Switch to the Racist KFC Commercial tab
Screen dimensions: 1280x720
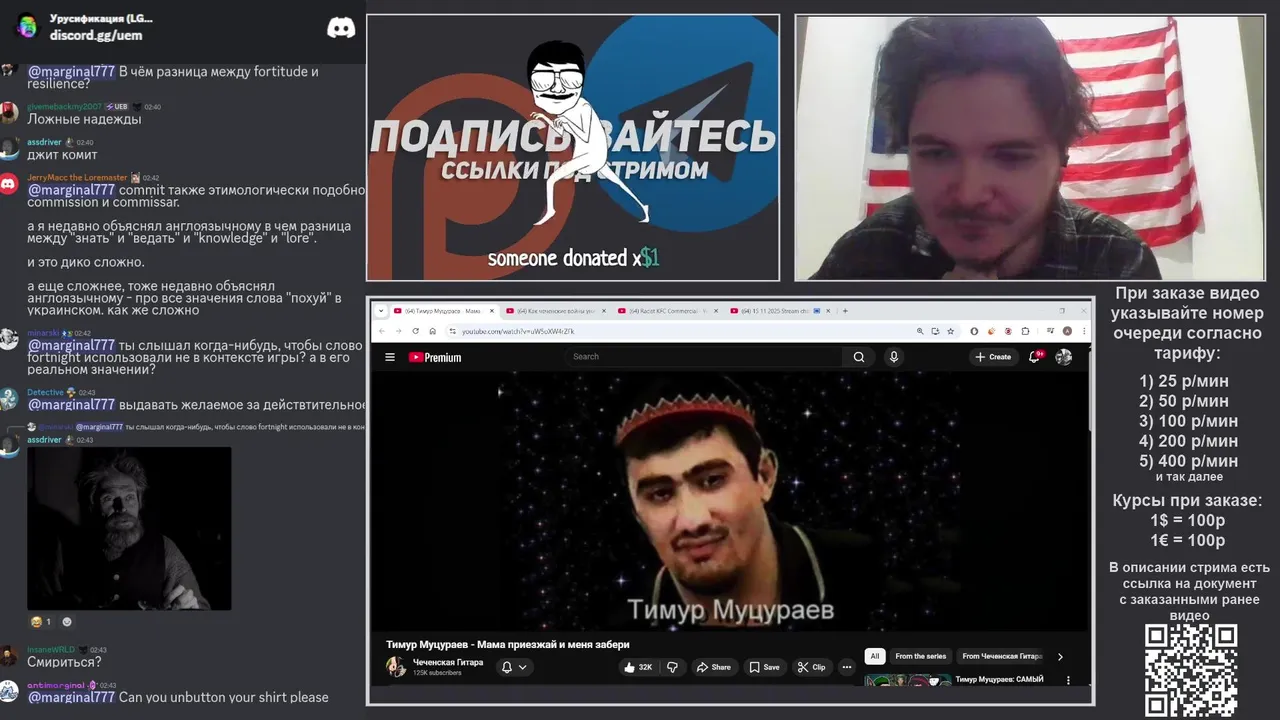pos(663,311)
